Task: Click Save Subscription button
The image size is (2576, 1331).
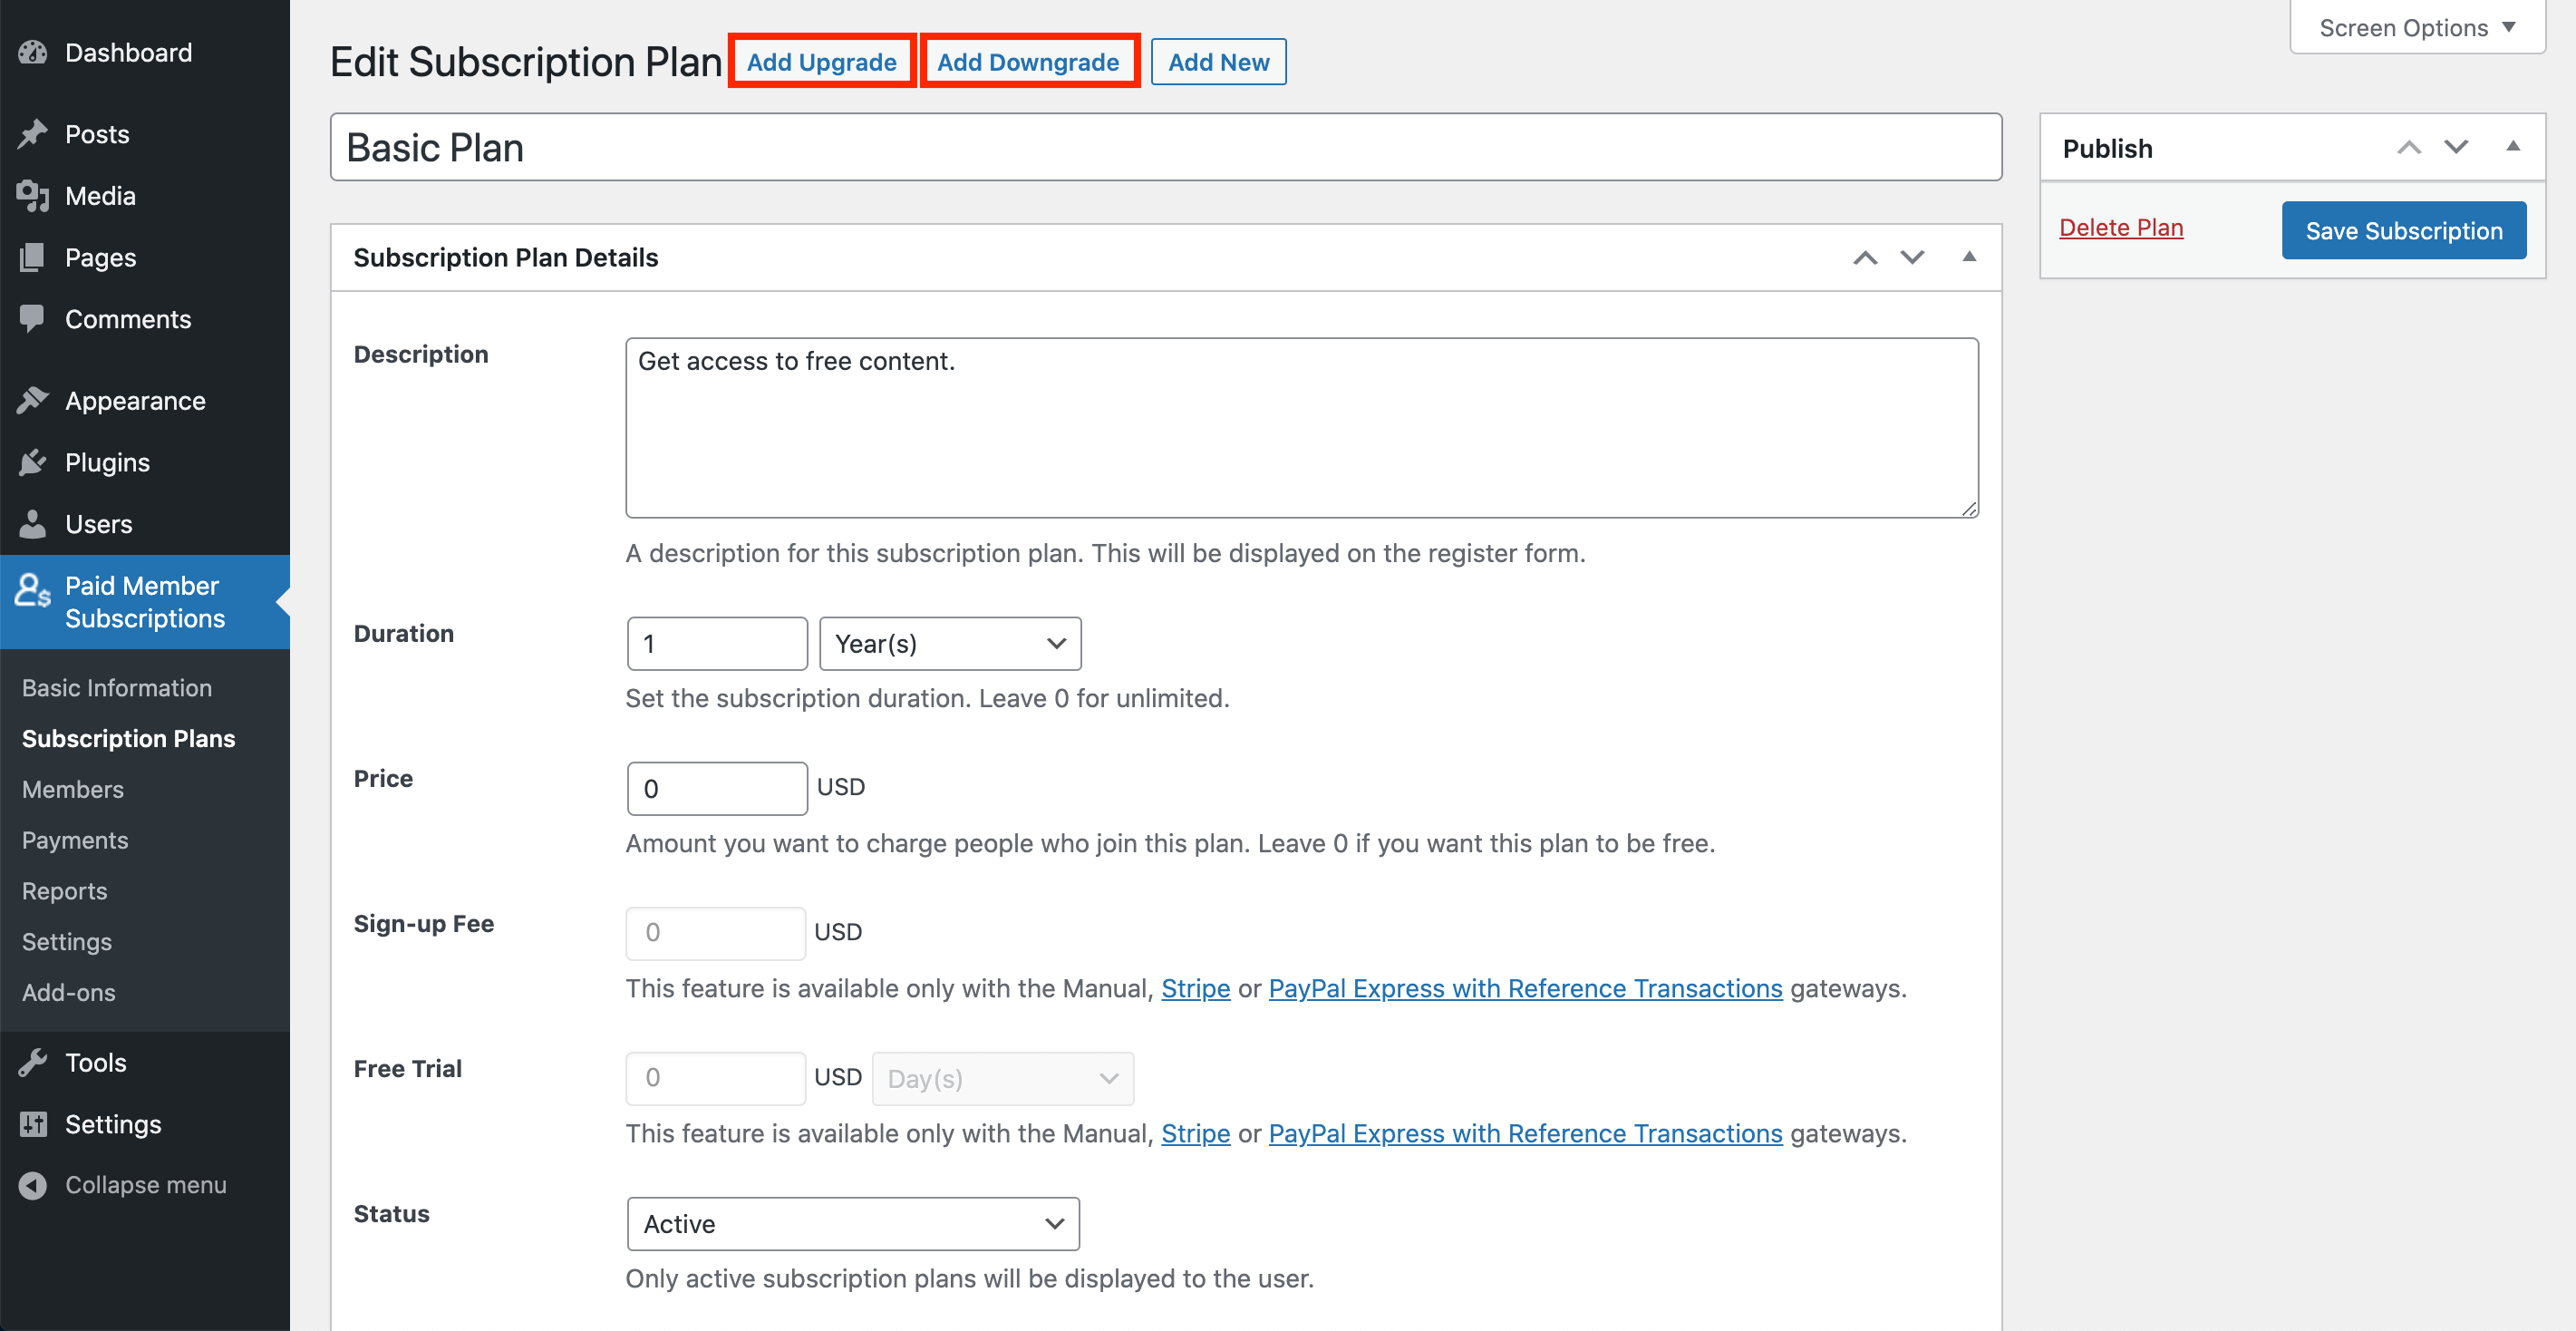Action: [x=2403, y=230]
